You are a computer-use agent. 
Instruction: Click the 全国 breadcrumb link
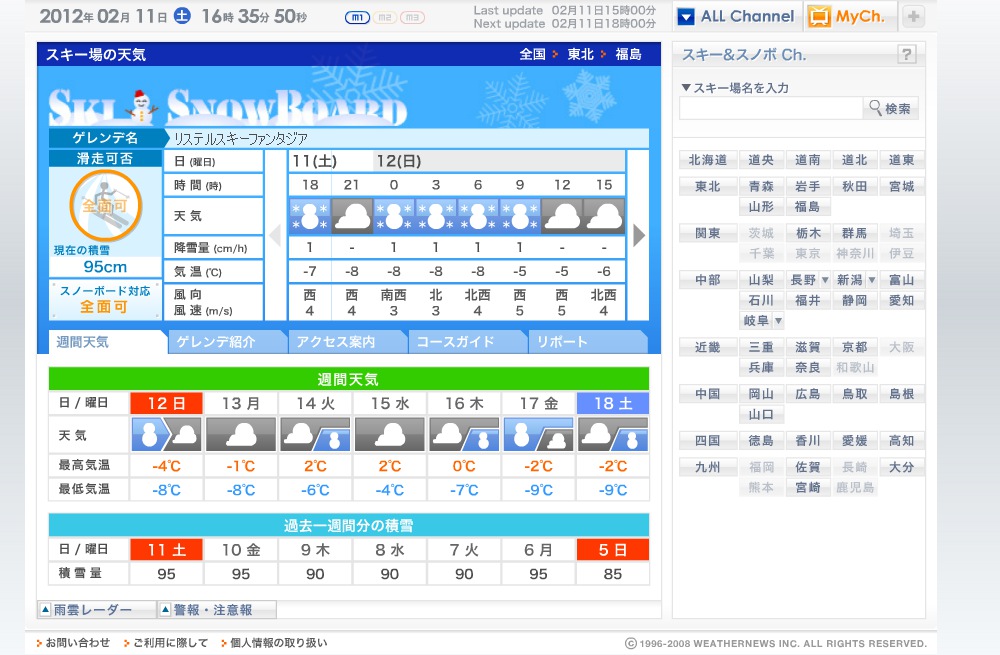click(x=532, y=54)
